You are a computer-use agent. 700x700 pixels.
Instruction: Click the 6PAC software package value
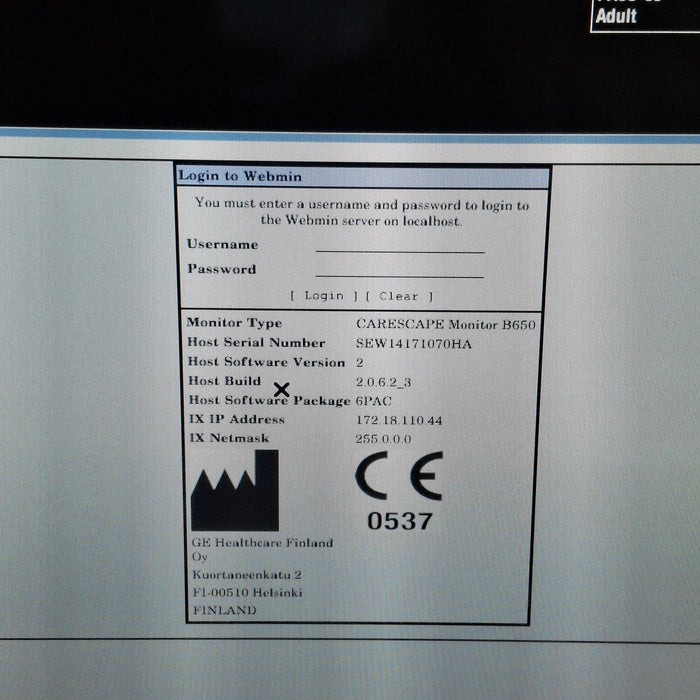376,401
